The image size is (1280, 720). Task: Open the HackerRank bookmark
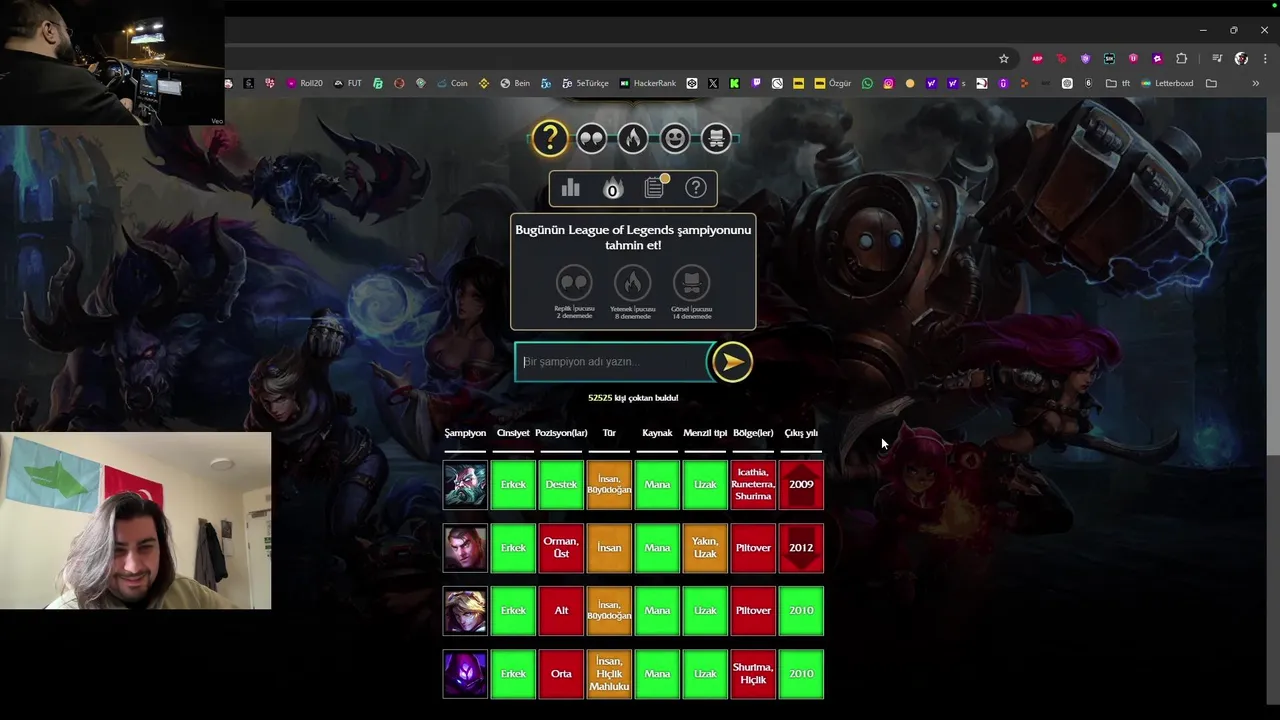pyautogui.click(x=648, y=84)
